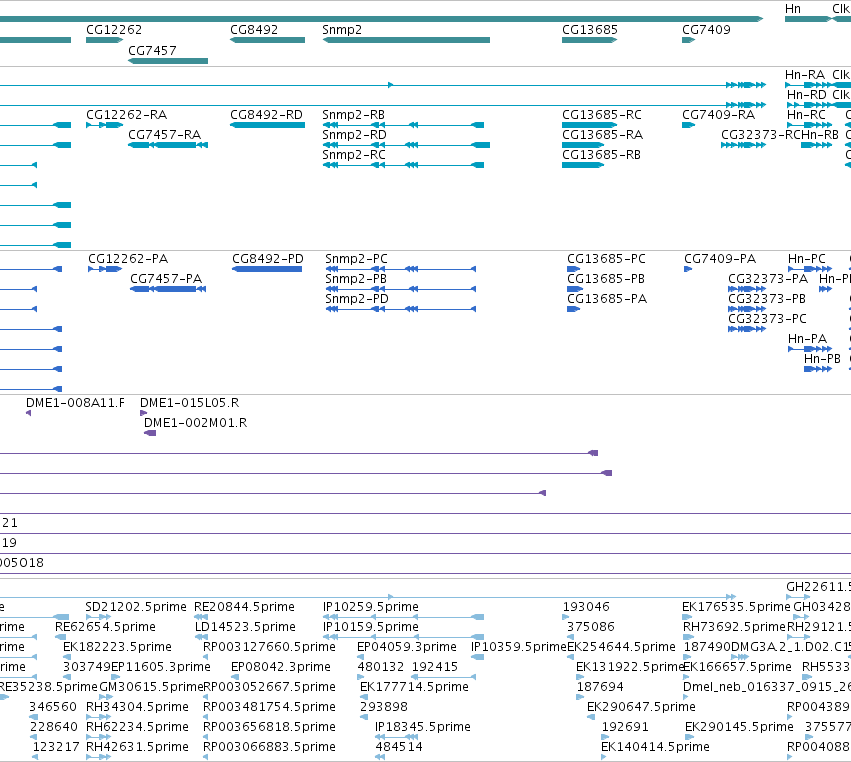
Task: Open EST label IP10159.5prime
Action: (x=371, y=627)
